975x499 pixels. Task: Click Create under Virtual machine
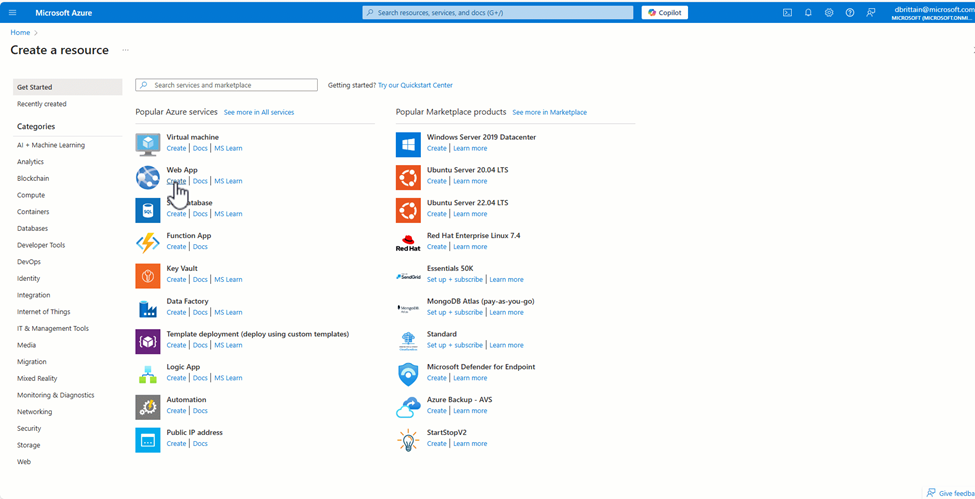click(x=176, y=148)
